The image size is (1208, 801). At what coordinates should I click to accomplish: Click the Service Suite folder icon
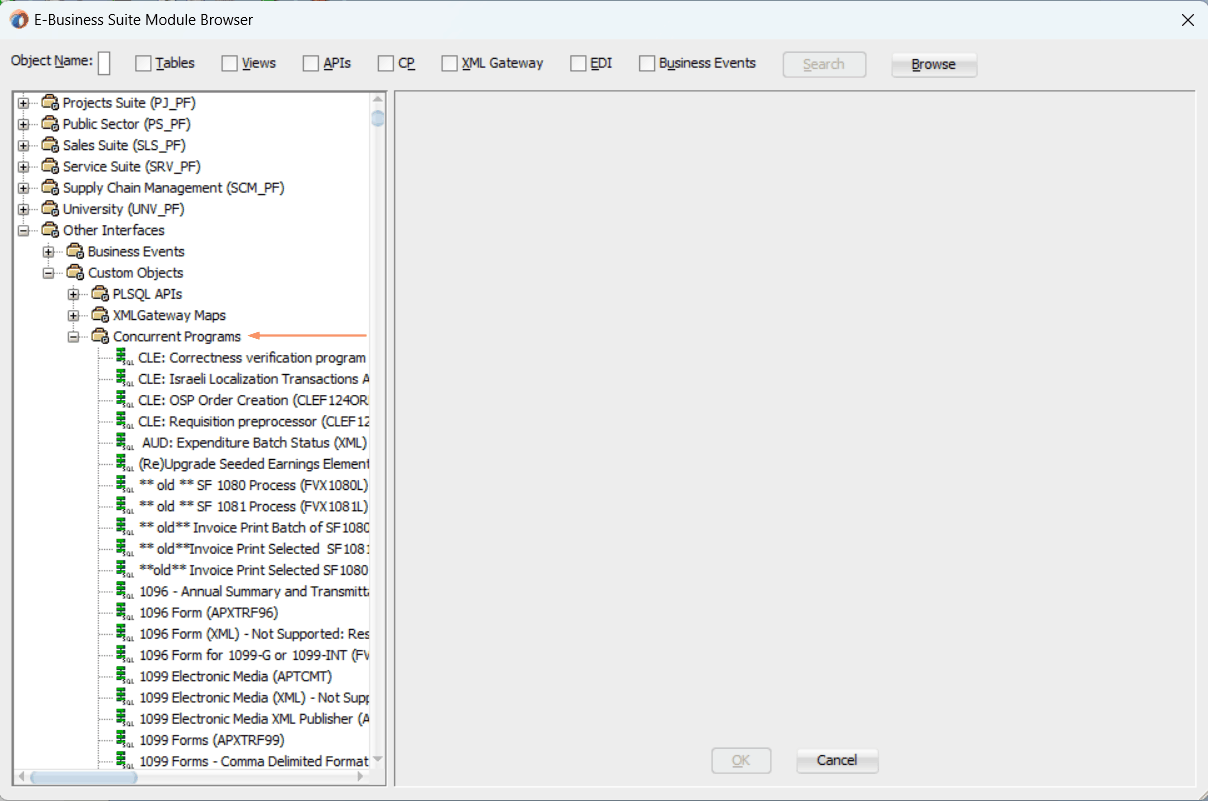coord(50,166)
